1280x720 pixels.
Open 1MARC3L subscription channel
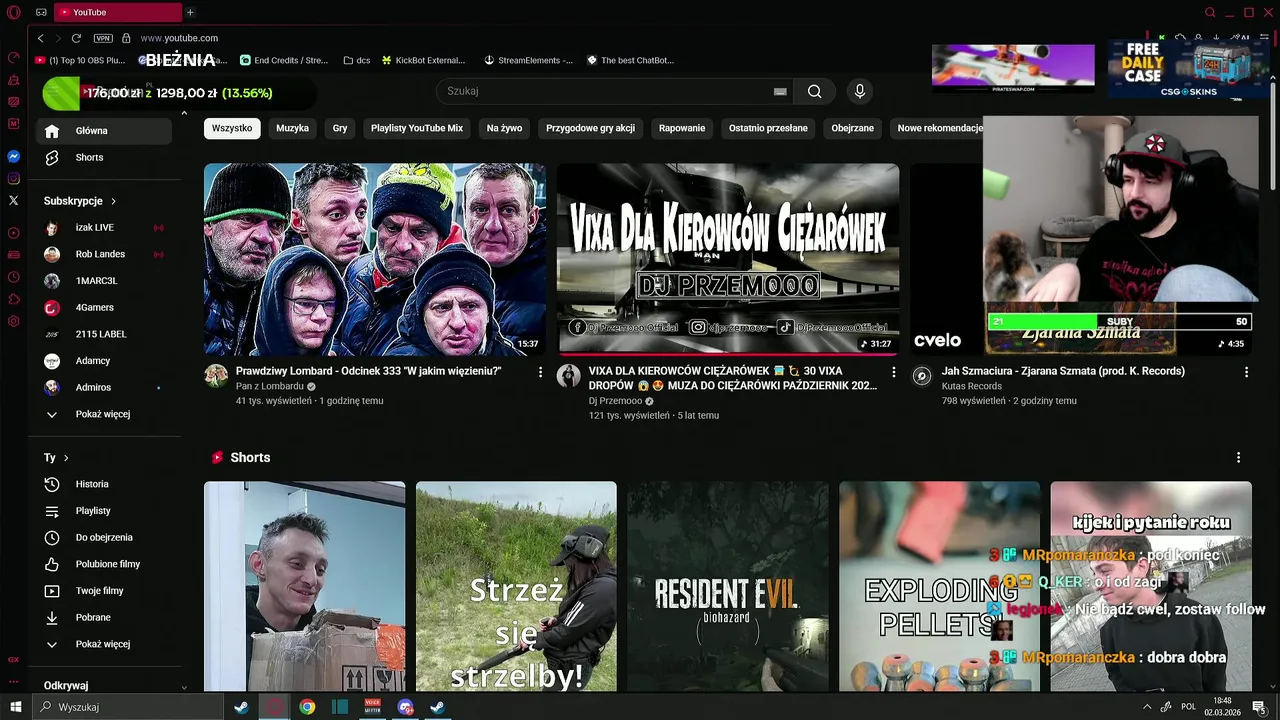coord(104,281)
